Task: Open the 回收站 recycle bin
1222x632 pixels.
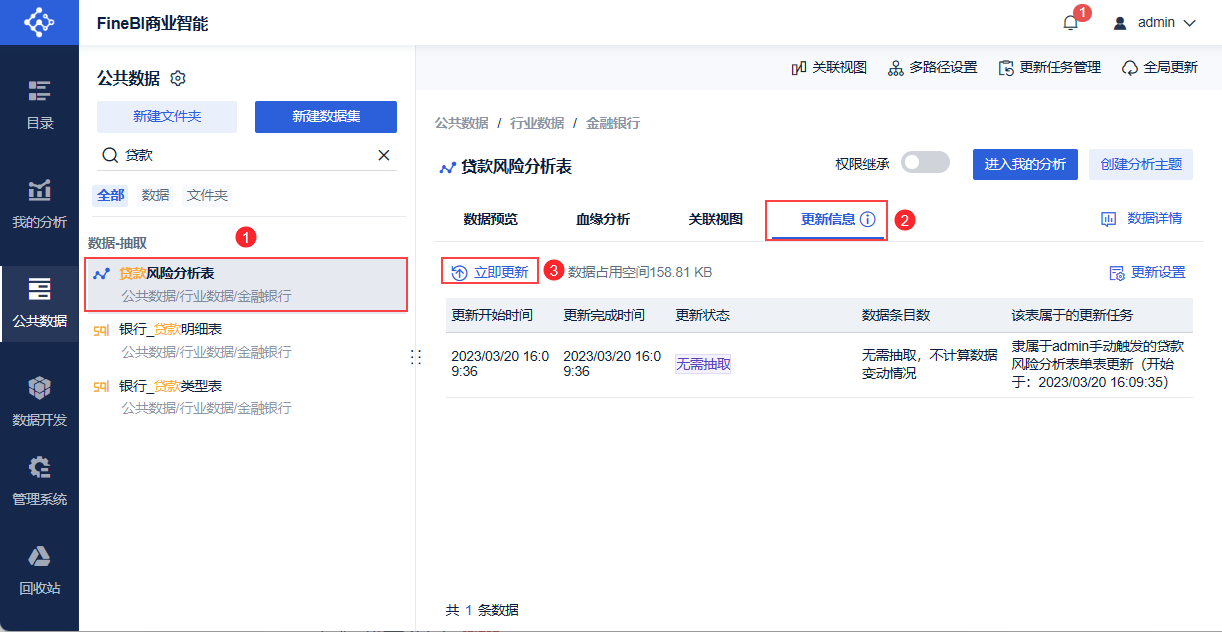Action: click(x=40, y=571)
